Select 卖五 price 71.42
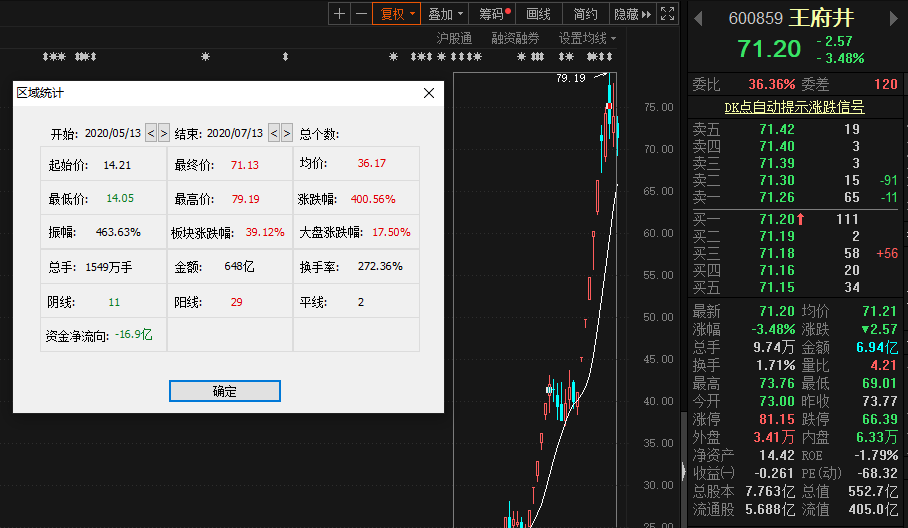The height and width of the screenshot is (528, 908). (x=777, y=129)
